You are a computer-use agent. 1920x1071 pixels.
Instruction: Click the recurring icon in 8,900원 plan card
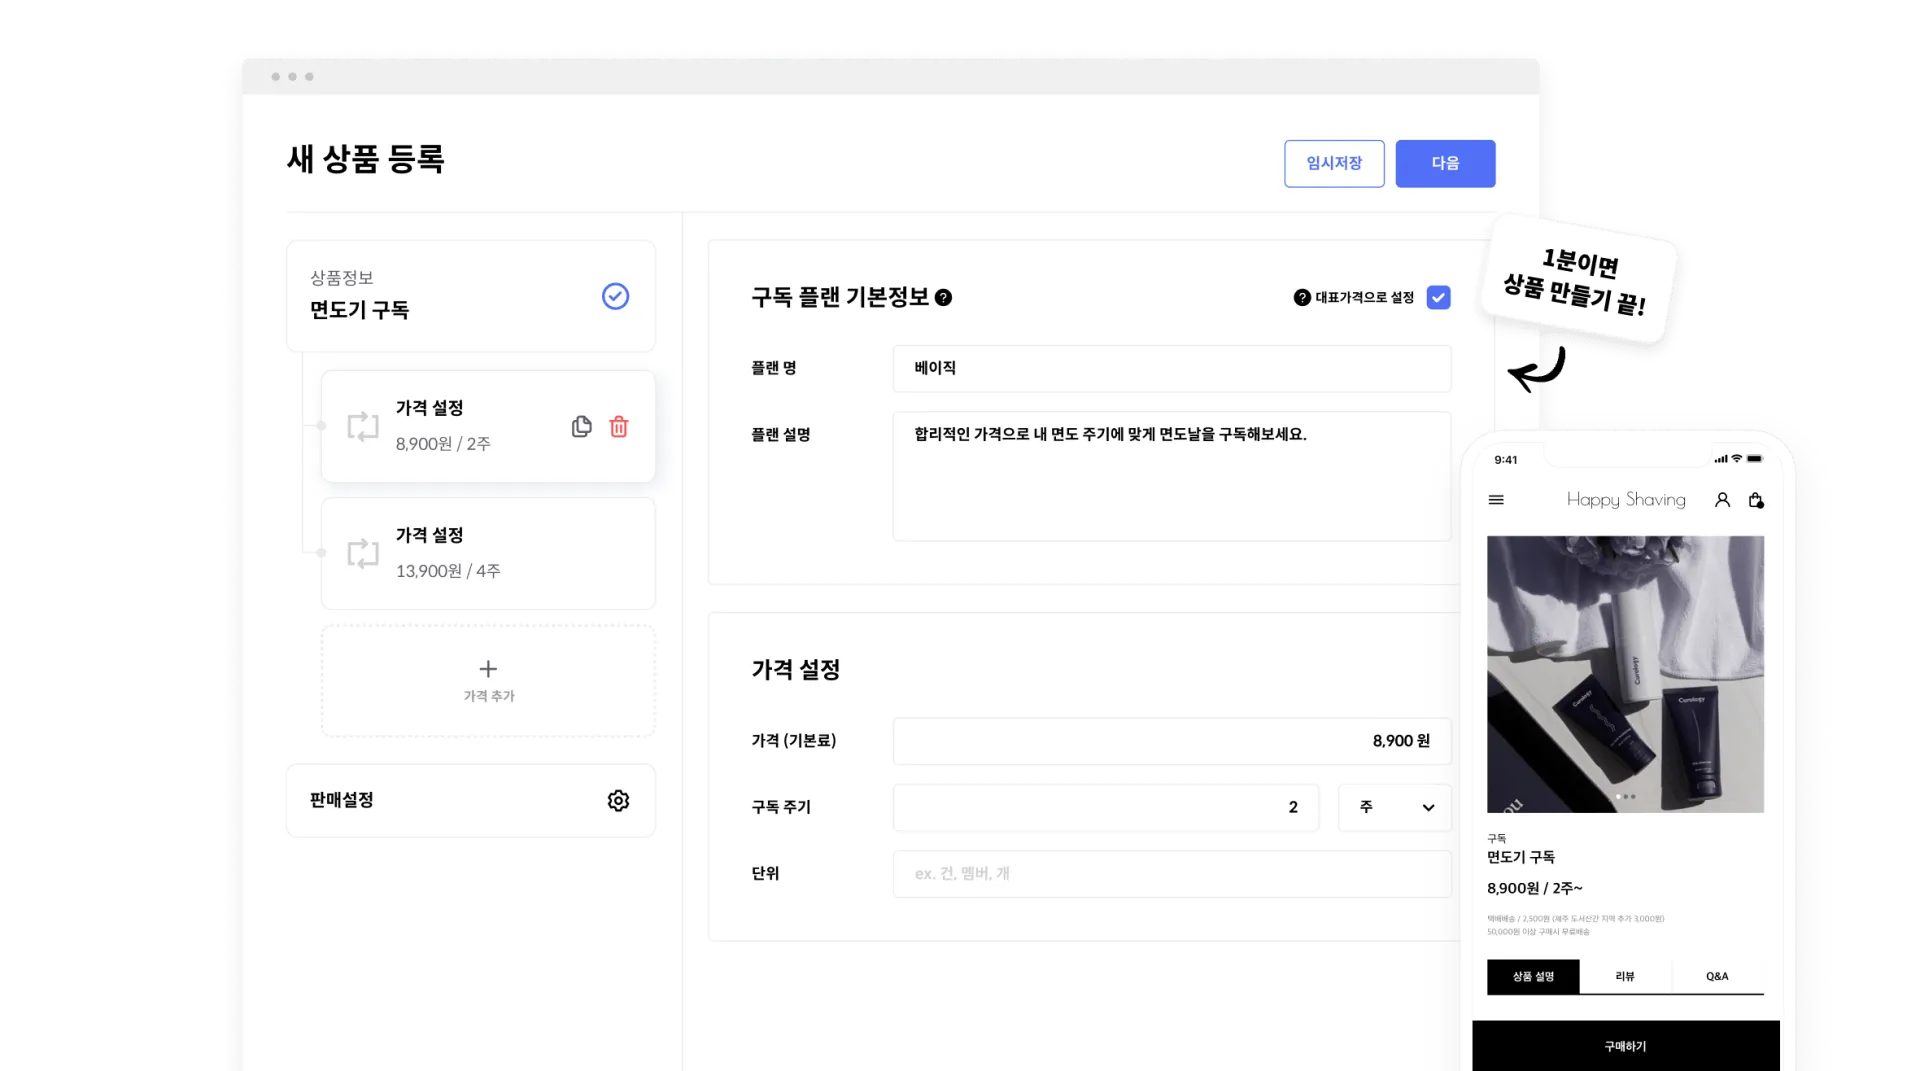[363, 426]
